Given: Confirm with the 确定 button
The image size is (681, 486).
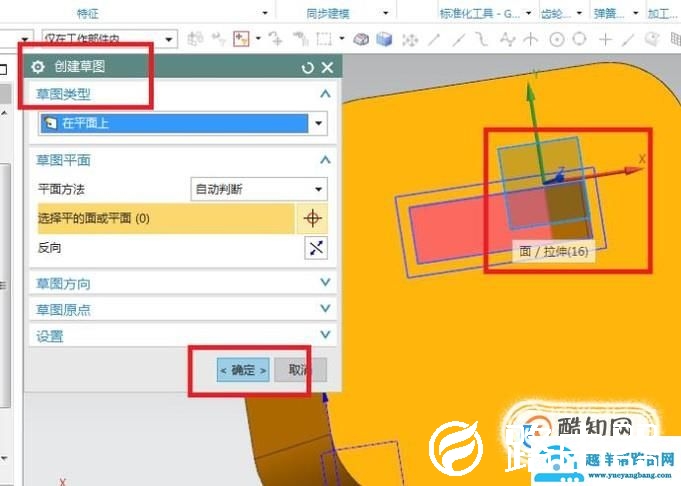Looking at the screenshot, I should click(x=243, y=370).
